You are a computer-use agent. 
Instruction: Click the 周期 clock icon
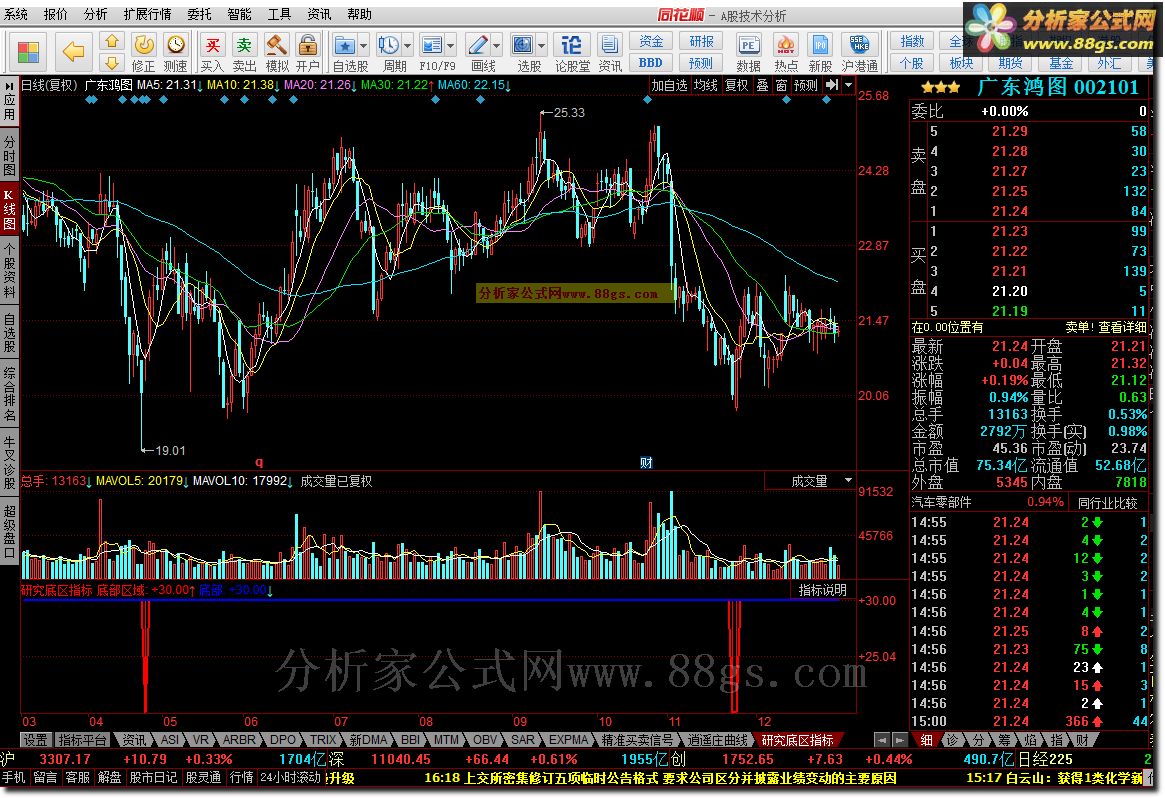(388, 45)
